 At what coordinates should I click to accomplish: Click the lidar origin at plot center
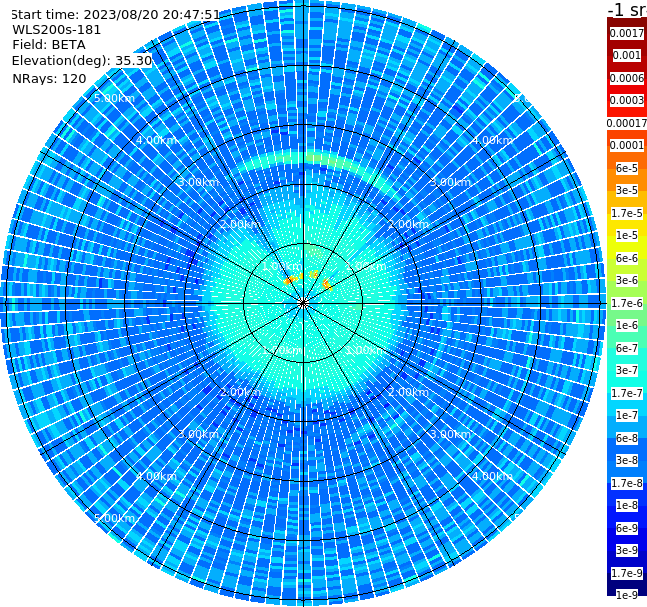point(303,303)
